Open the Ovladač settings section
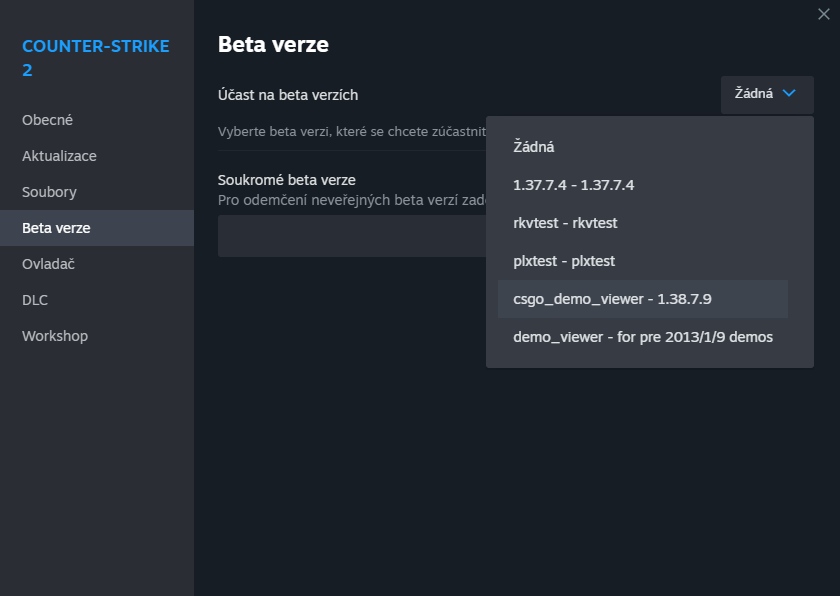840x596 pixels. click(49, 263)
